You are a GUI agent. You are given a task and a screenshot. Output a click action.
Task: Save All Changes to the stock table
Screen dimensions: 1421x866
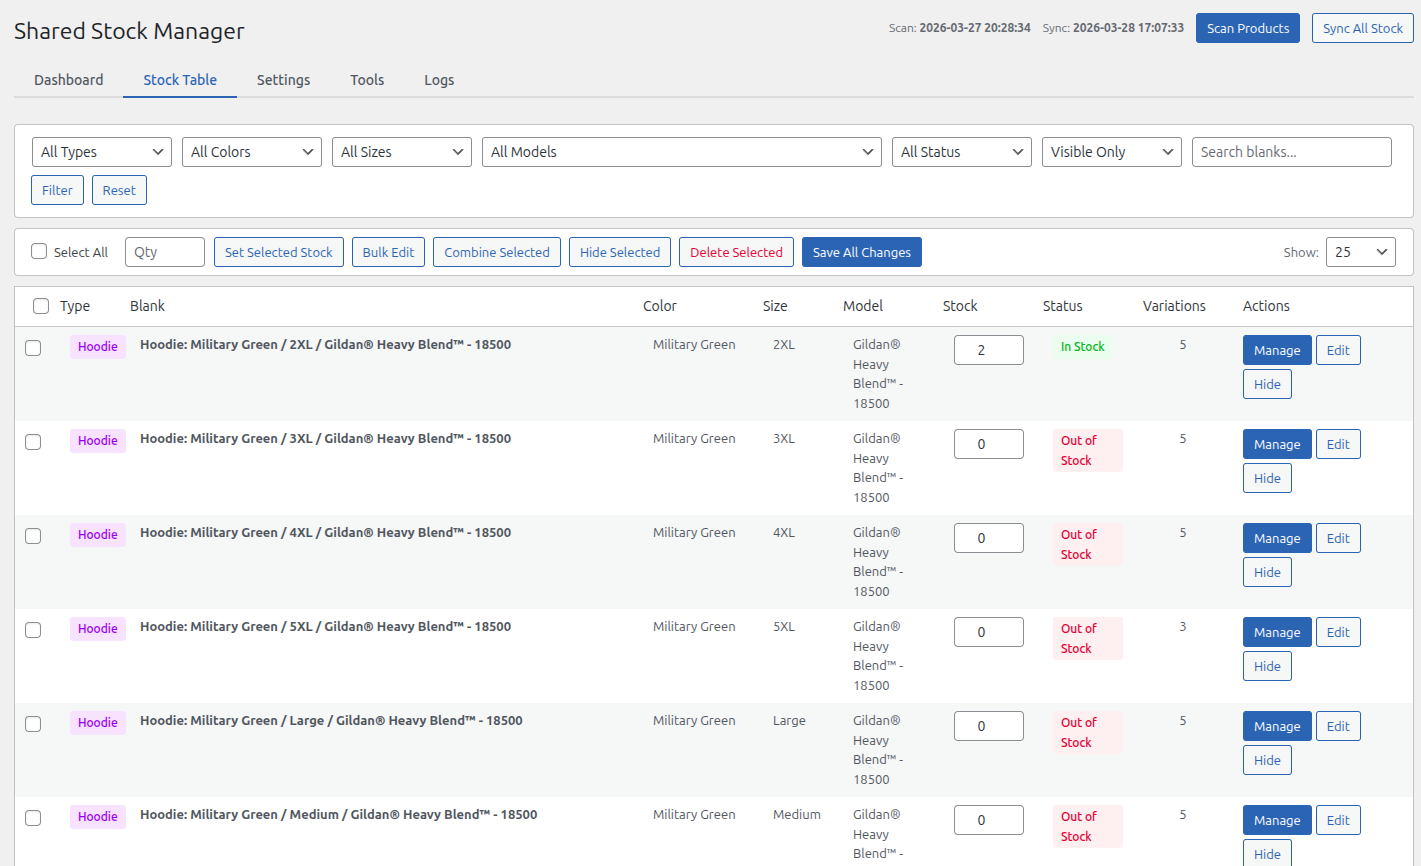pos(861,252)
